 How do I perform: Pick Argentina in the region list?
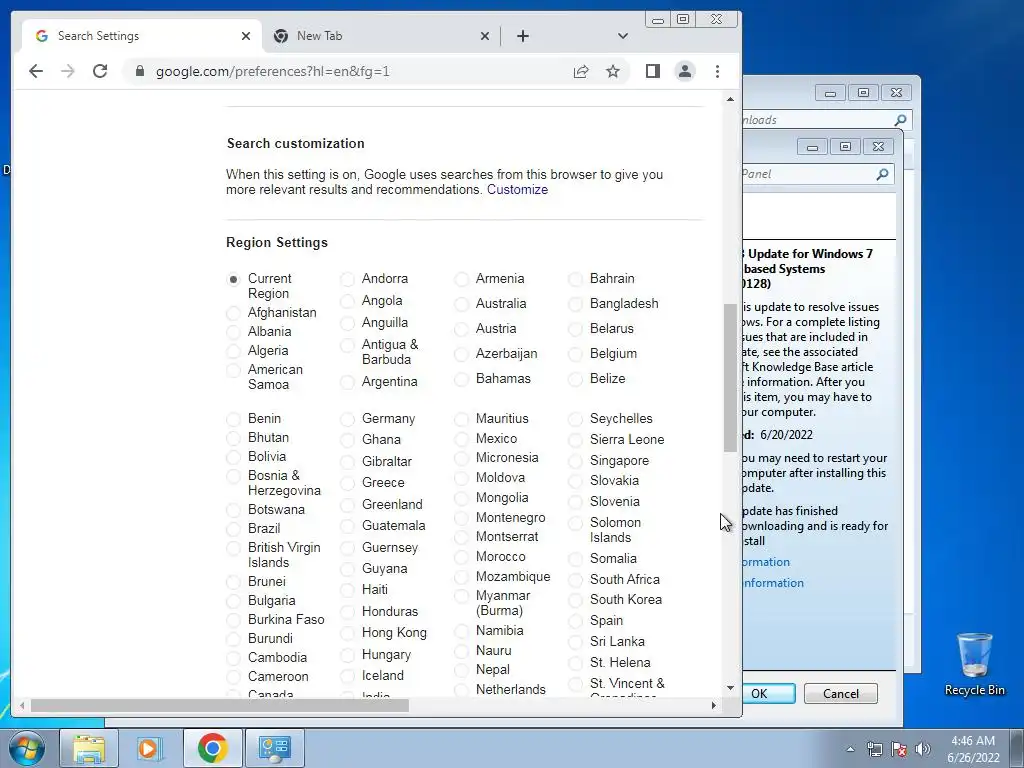click(x=347, y=382)
